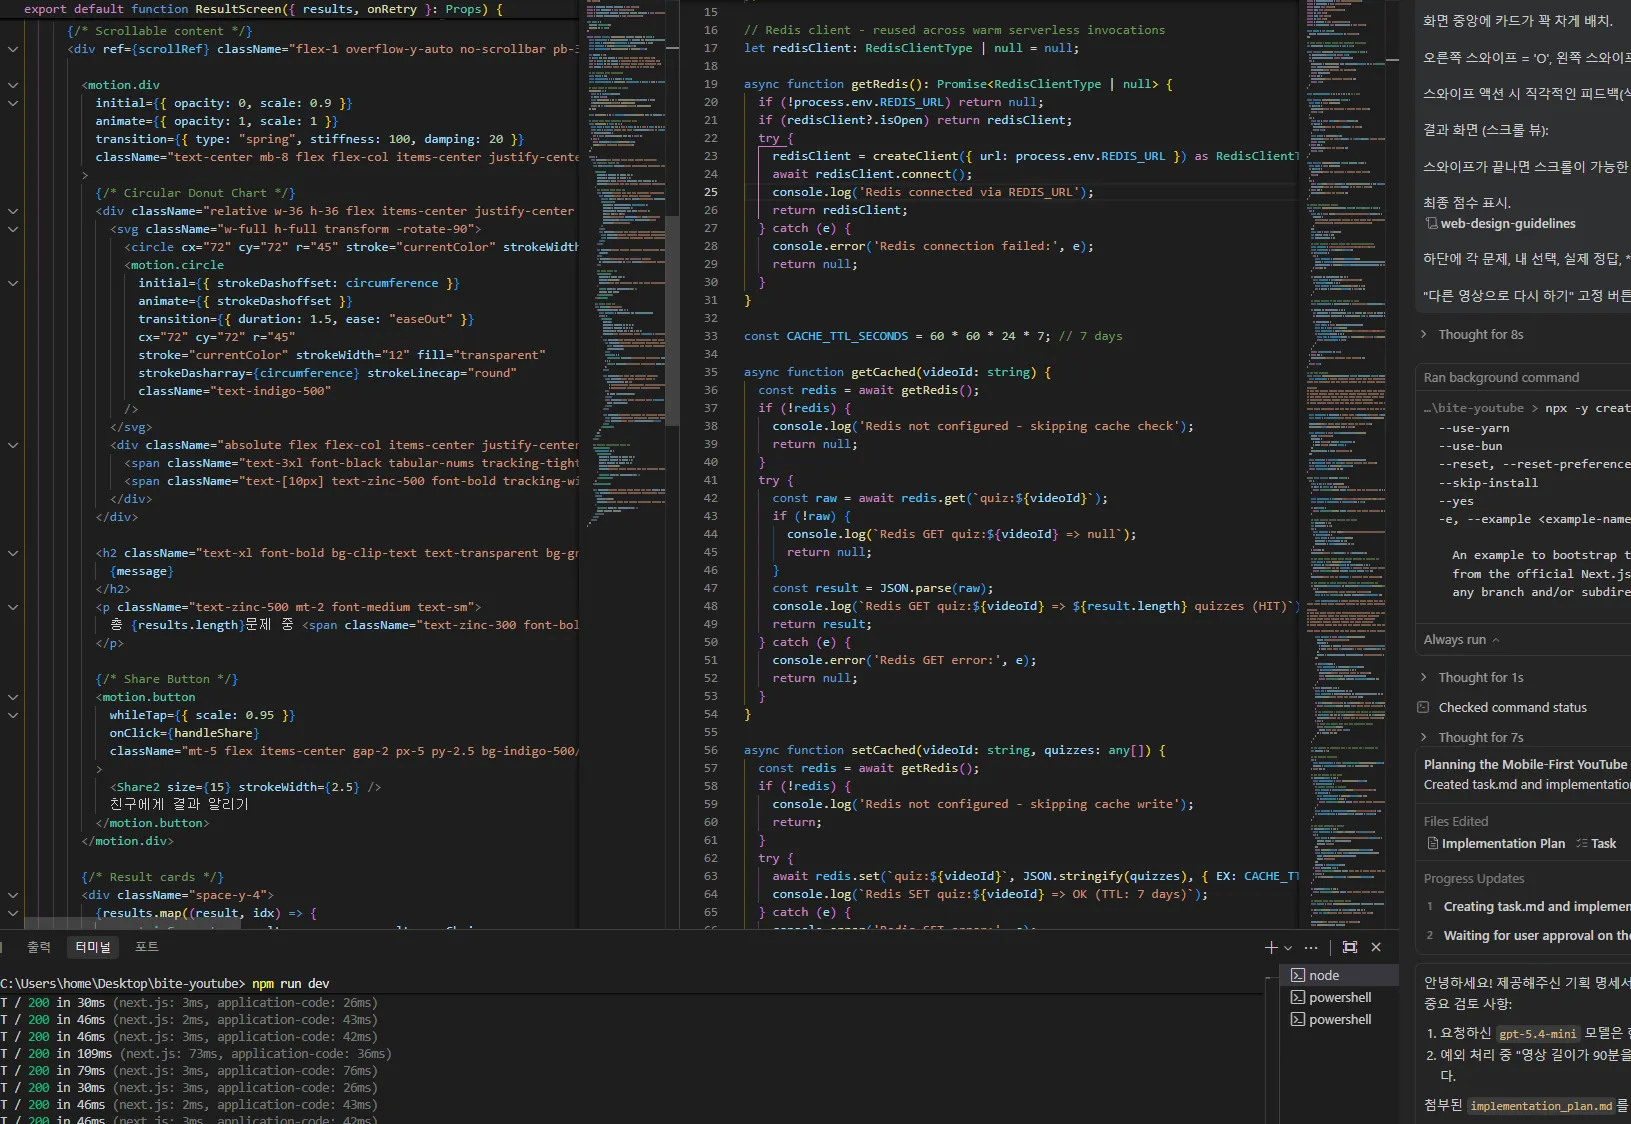Select the 터미널 panel tab
The height and width of the screenshot is (1124, 1631).
[93, 947]
